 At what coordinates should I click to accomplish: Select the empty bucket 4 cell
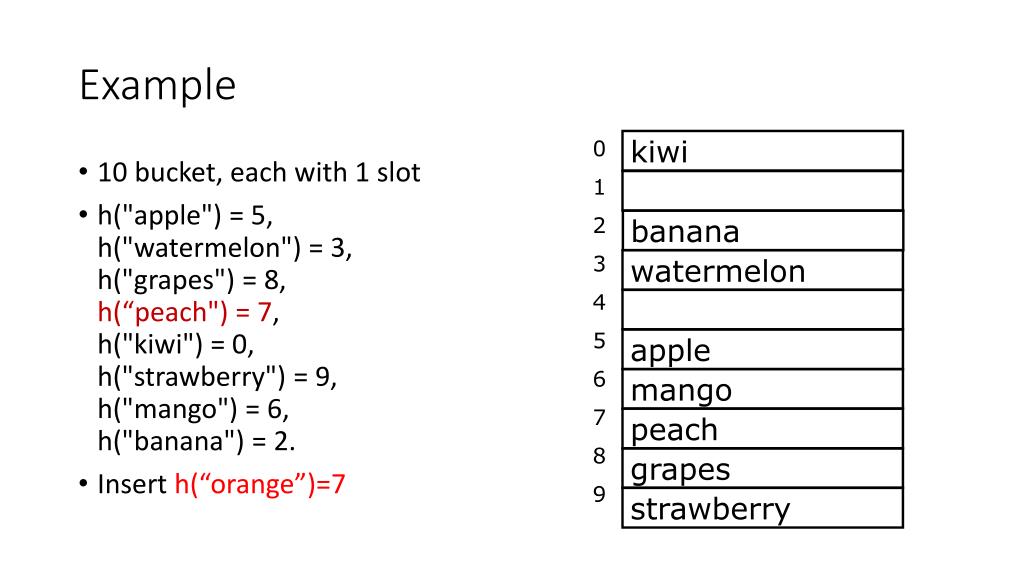(x=762, y=310)
